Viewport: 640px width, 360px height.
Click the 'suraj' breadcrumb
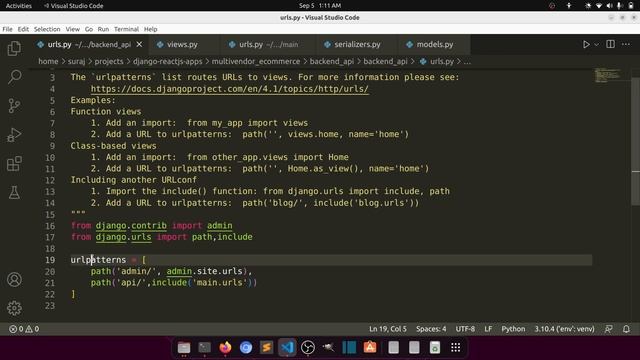(76, 61)
